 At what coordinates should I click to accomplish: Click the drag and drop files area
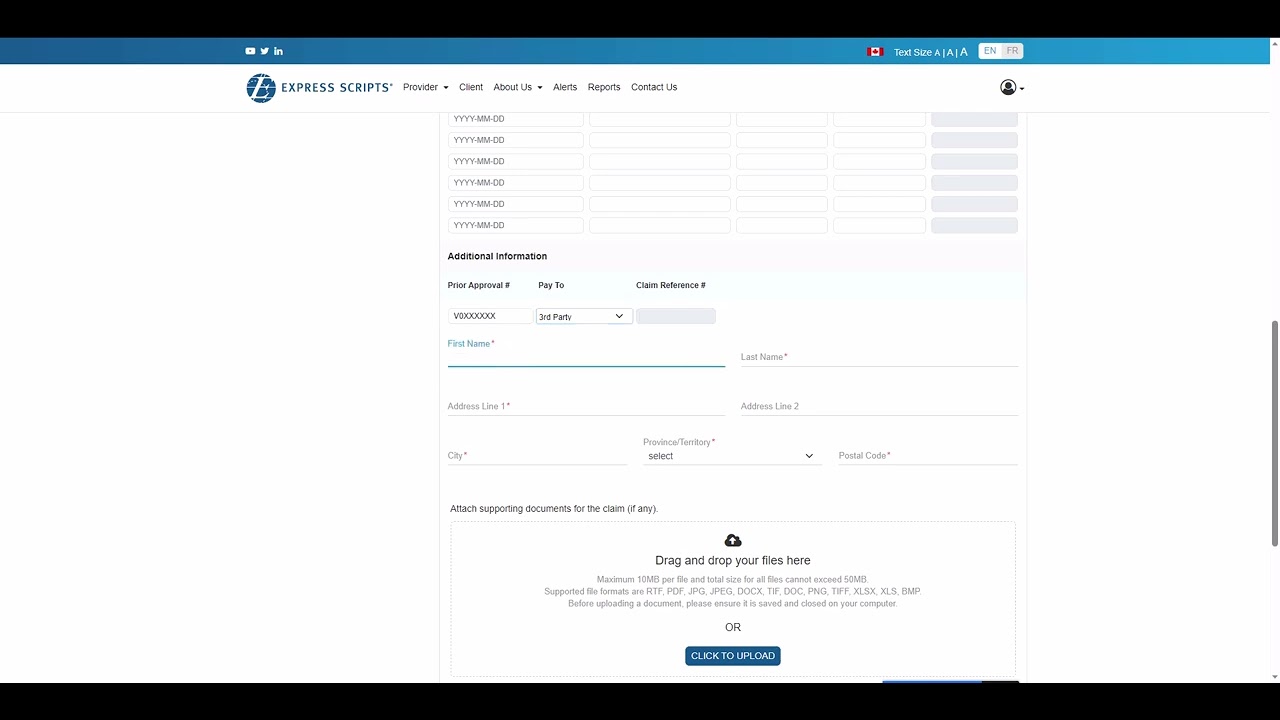pos(733,598)
